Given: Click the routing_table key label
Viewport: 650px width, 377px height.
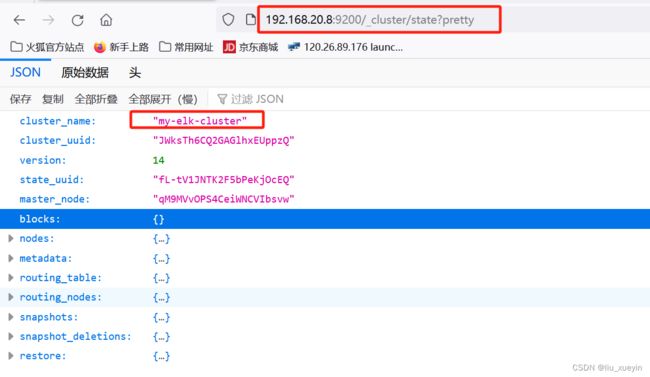Looking at the screenshot, I should 61,277.
